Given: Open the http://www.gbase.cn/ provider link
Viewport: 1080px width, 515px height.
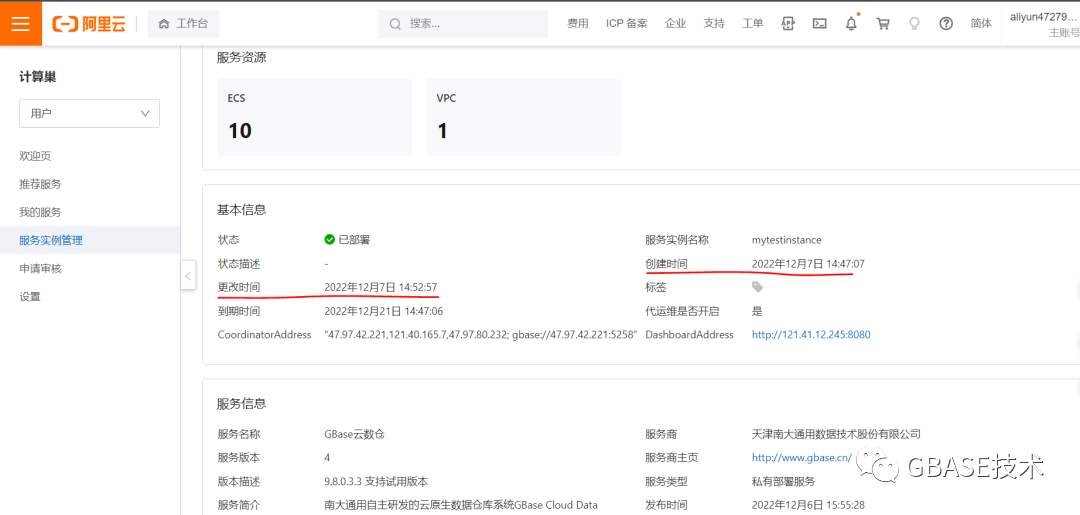Looking at the screenshot, I should [802, 457].
